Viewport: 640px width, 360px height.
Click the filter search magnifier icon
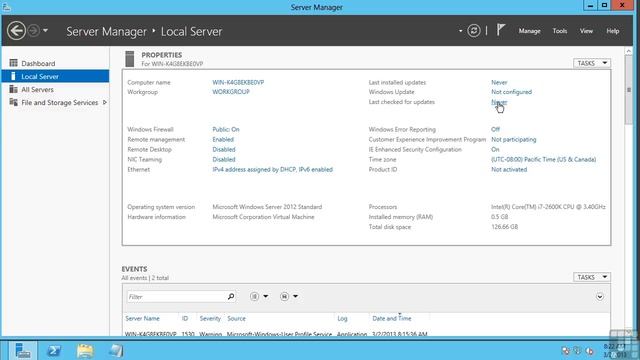tap(231, 296)
